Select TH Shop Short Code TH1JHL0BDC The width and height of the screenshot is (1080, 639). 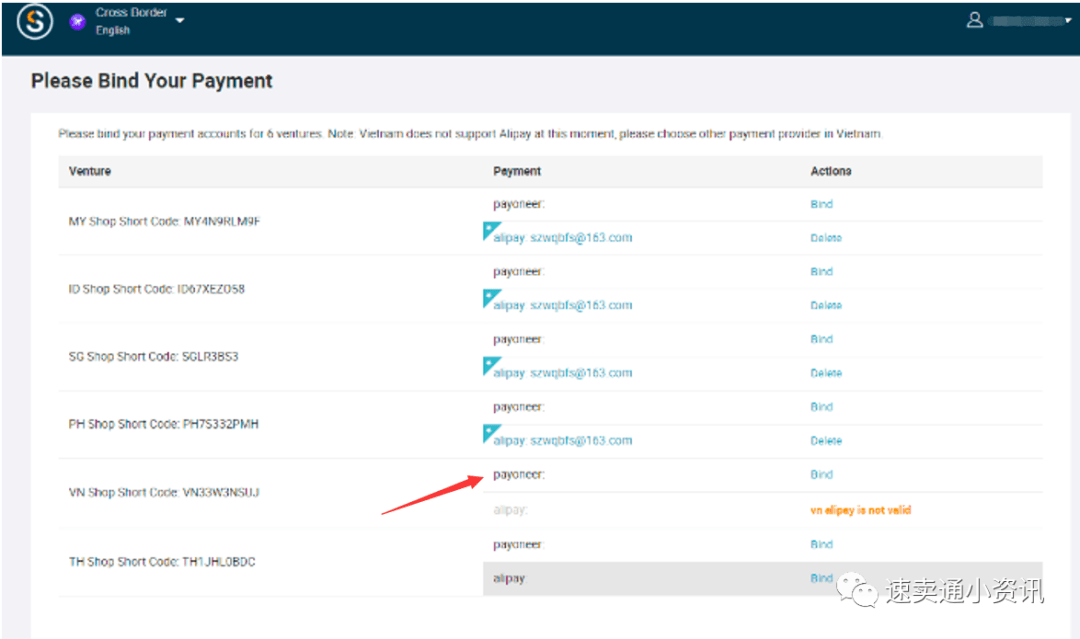click(162, 562)
